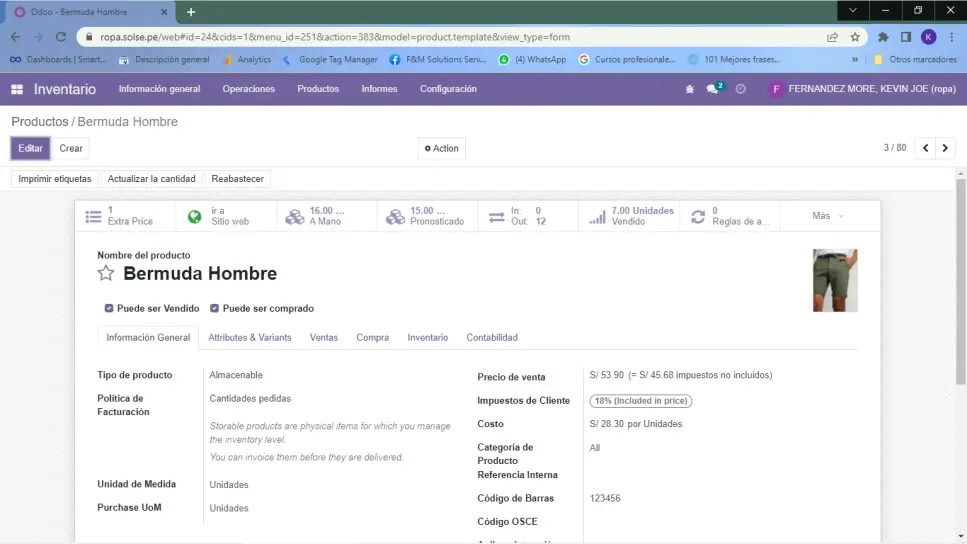Go to previous record arrow
Screen dimensions: 967x544
coord(926,148)
